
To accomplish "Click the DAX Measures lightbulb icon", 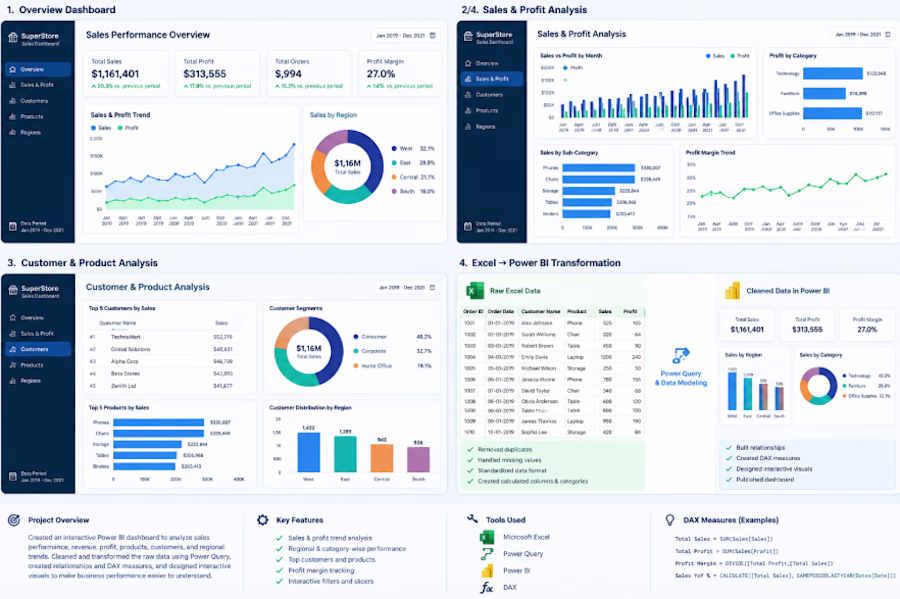I will (669, 520).
